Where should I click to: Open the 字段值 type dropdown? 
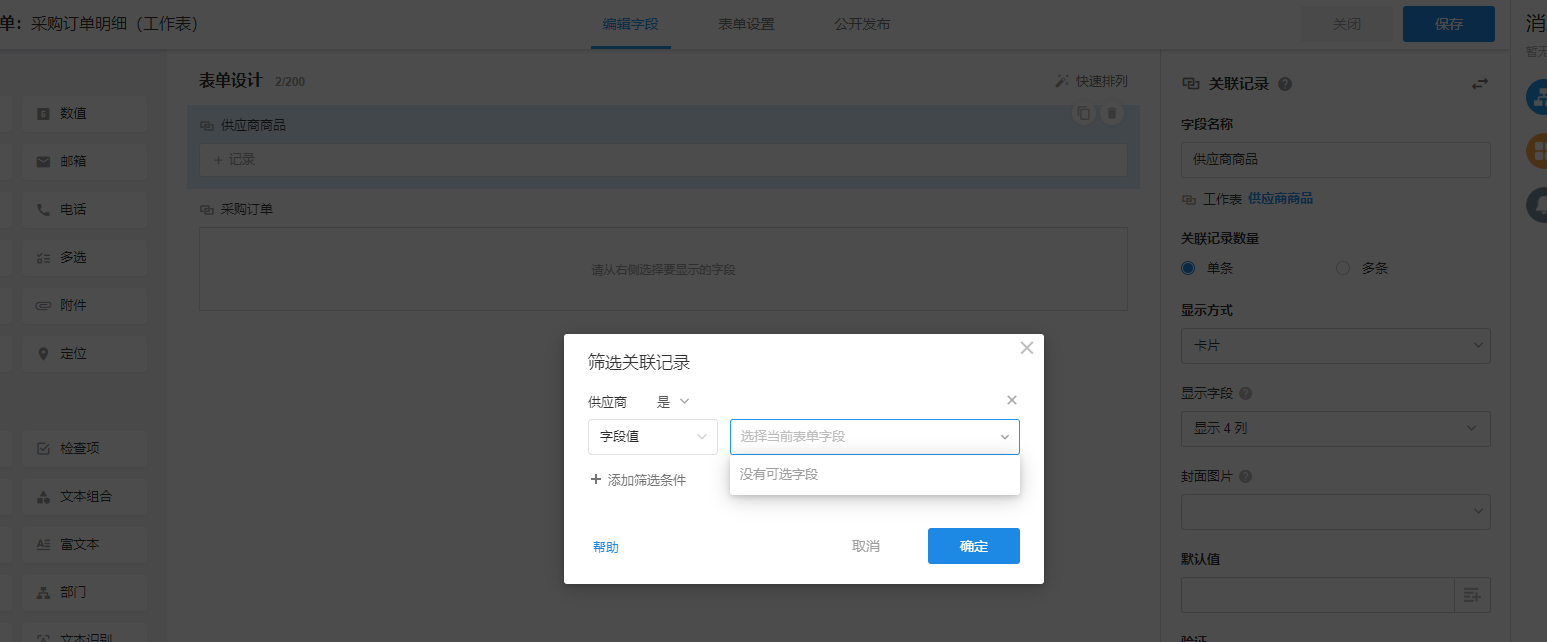(652, 437)
